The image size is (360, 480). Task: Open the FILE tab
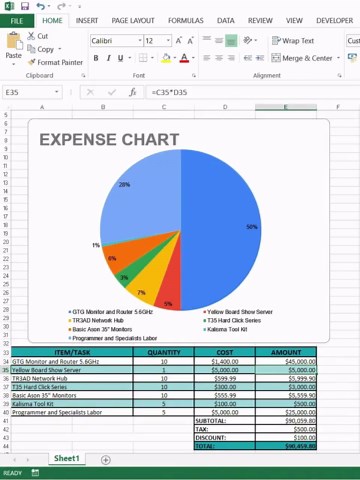tap(17, 21)
